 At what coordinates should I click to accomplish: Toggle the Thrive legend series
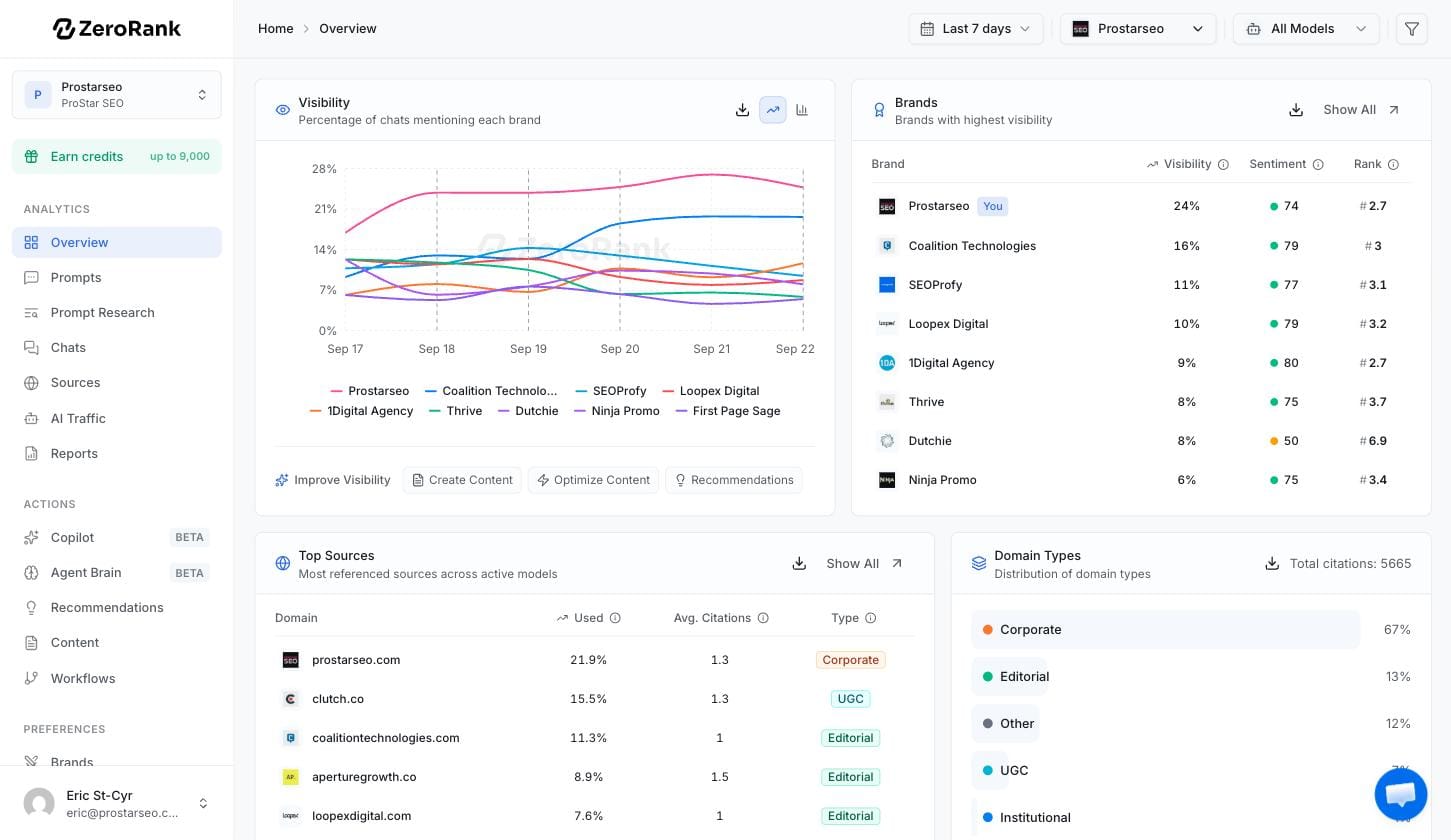[x=456, y=411]
